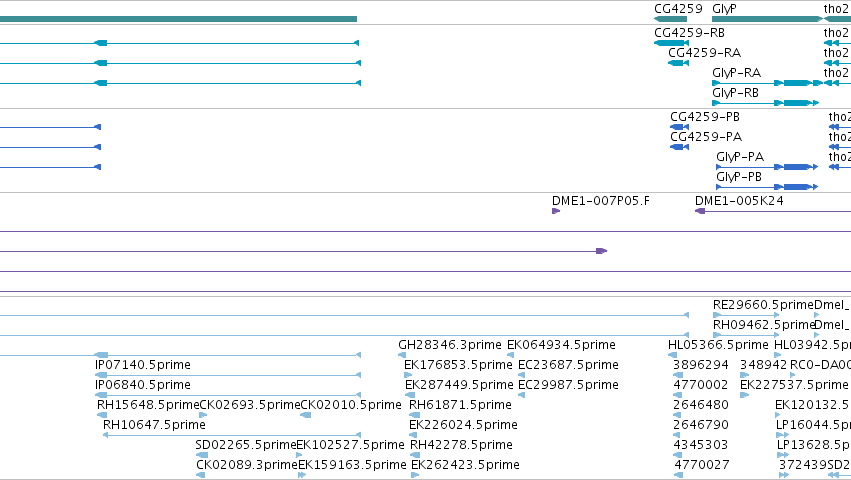
Task: Select the CG4259 gene label
Action: pos(678,9)
